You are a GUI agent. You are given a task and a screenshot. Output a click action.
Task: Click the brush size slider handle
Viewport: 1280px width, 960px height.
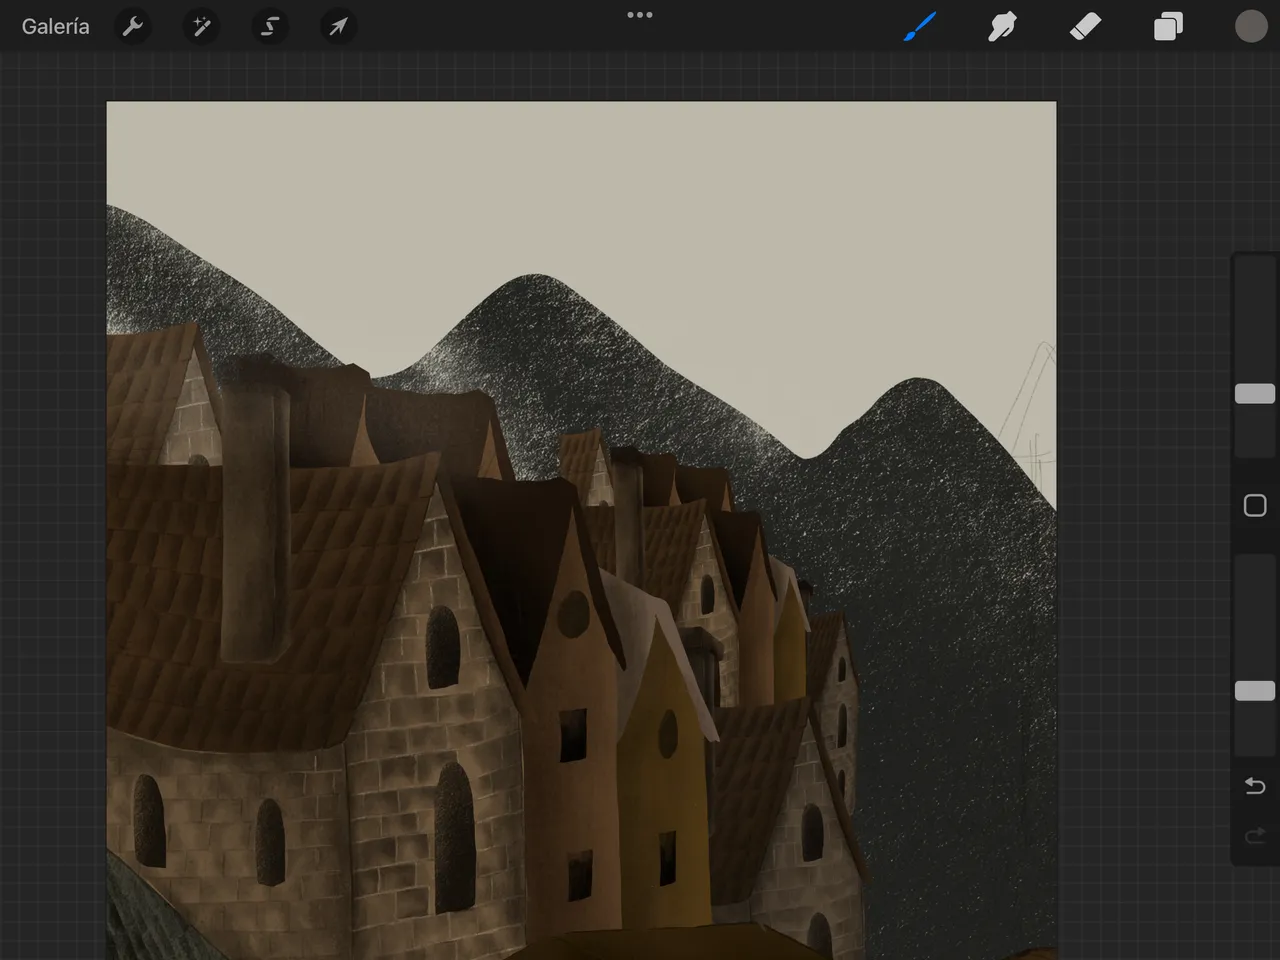pyautogui.click(x=1255, y=393)
